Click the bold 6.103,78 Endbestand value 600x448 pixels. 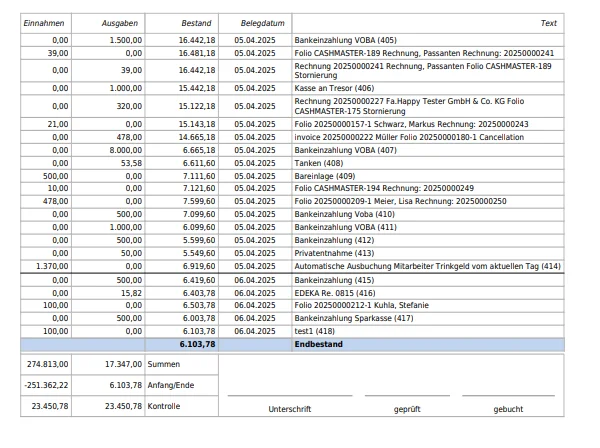coord(197,345)
